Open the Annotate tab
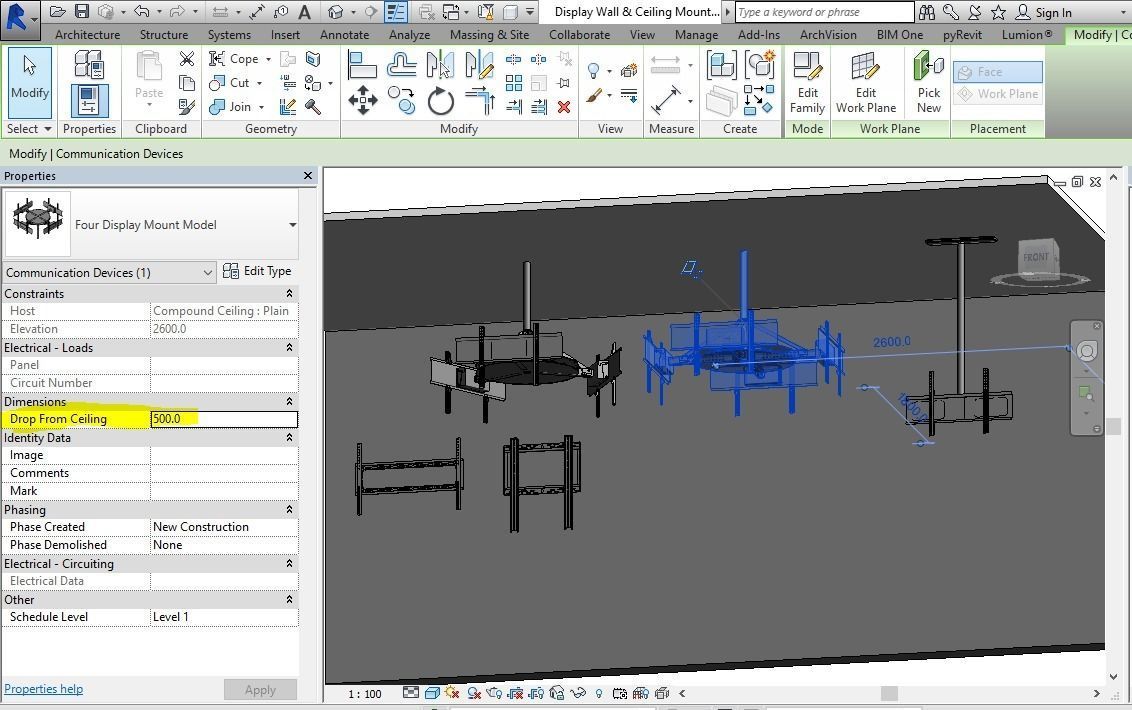Viewport: 1132px width, 710px height. point(344,33)
